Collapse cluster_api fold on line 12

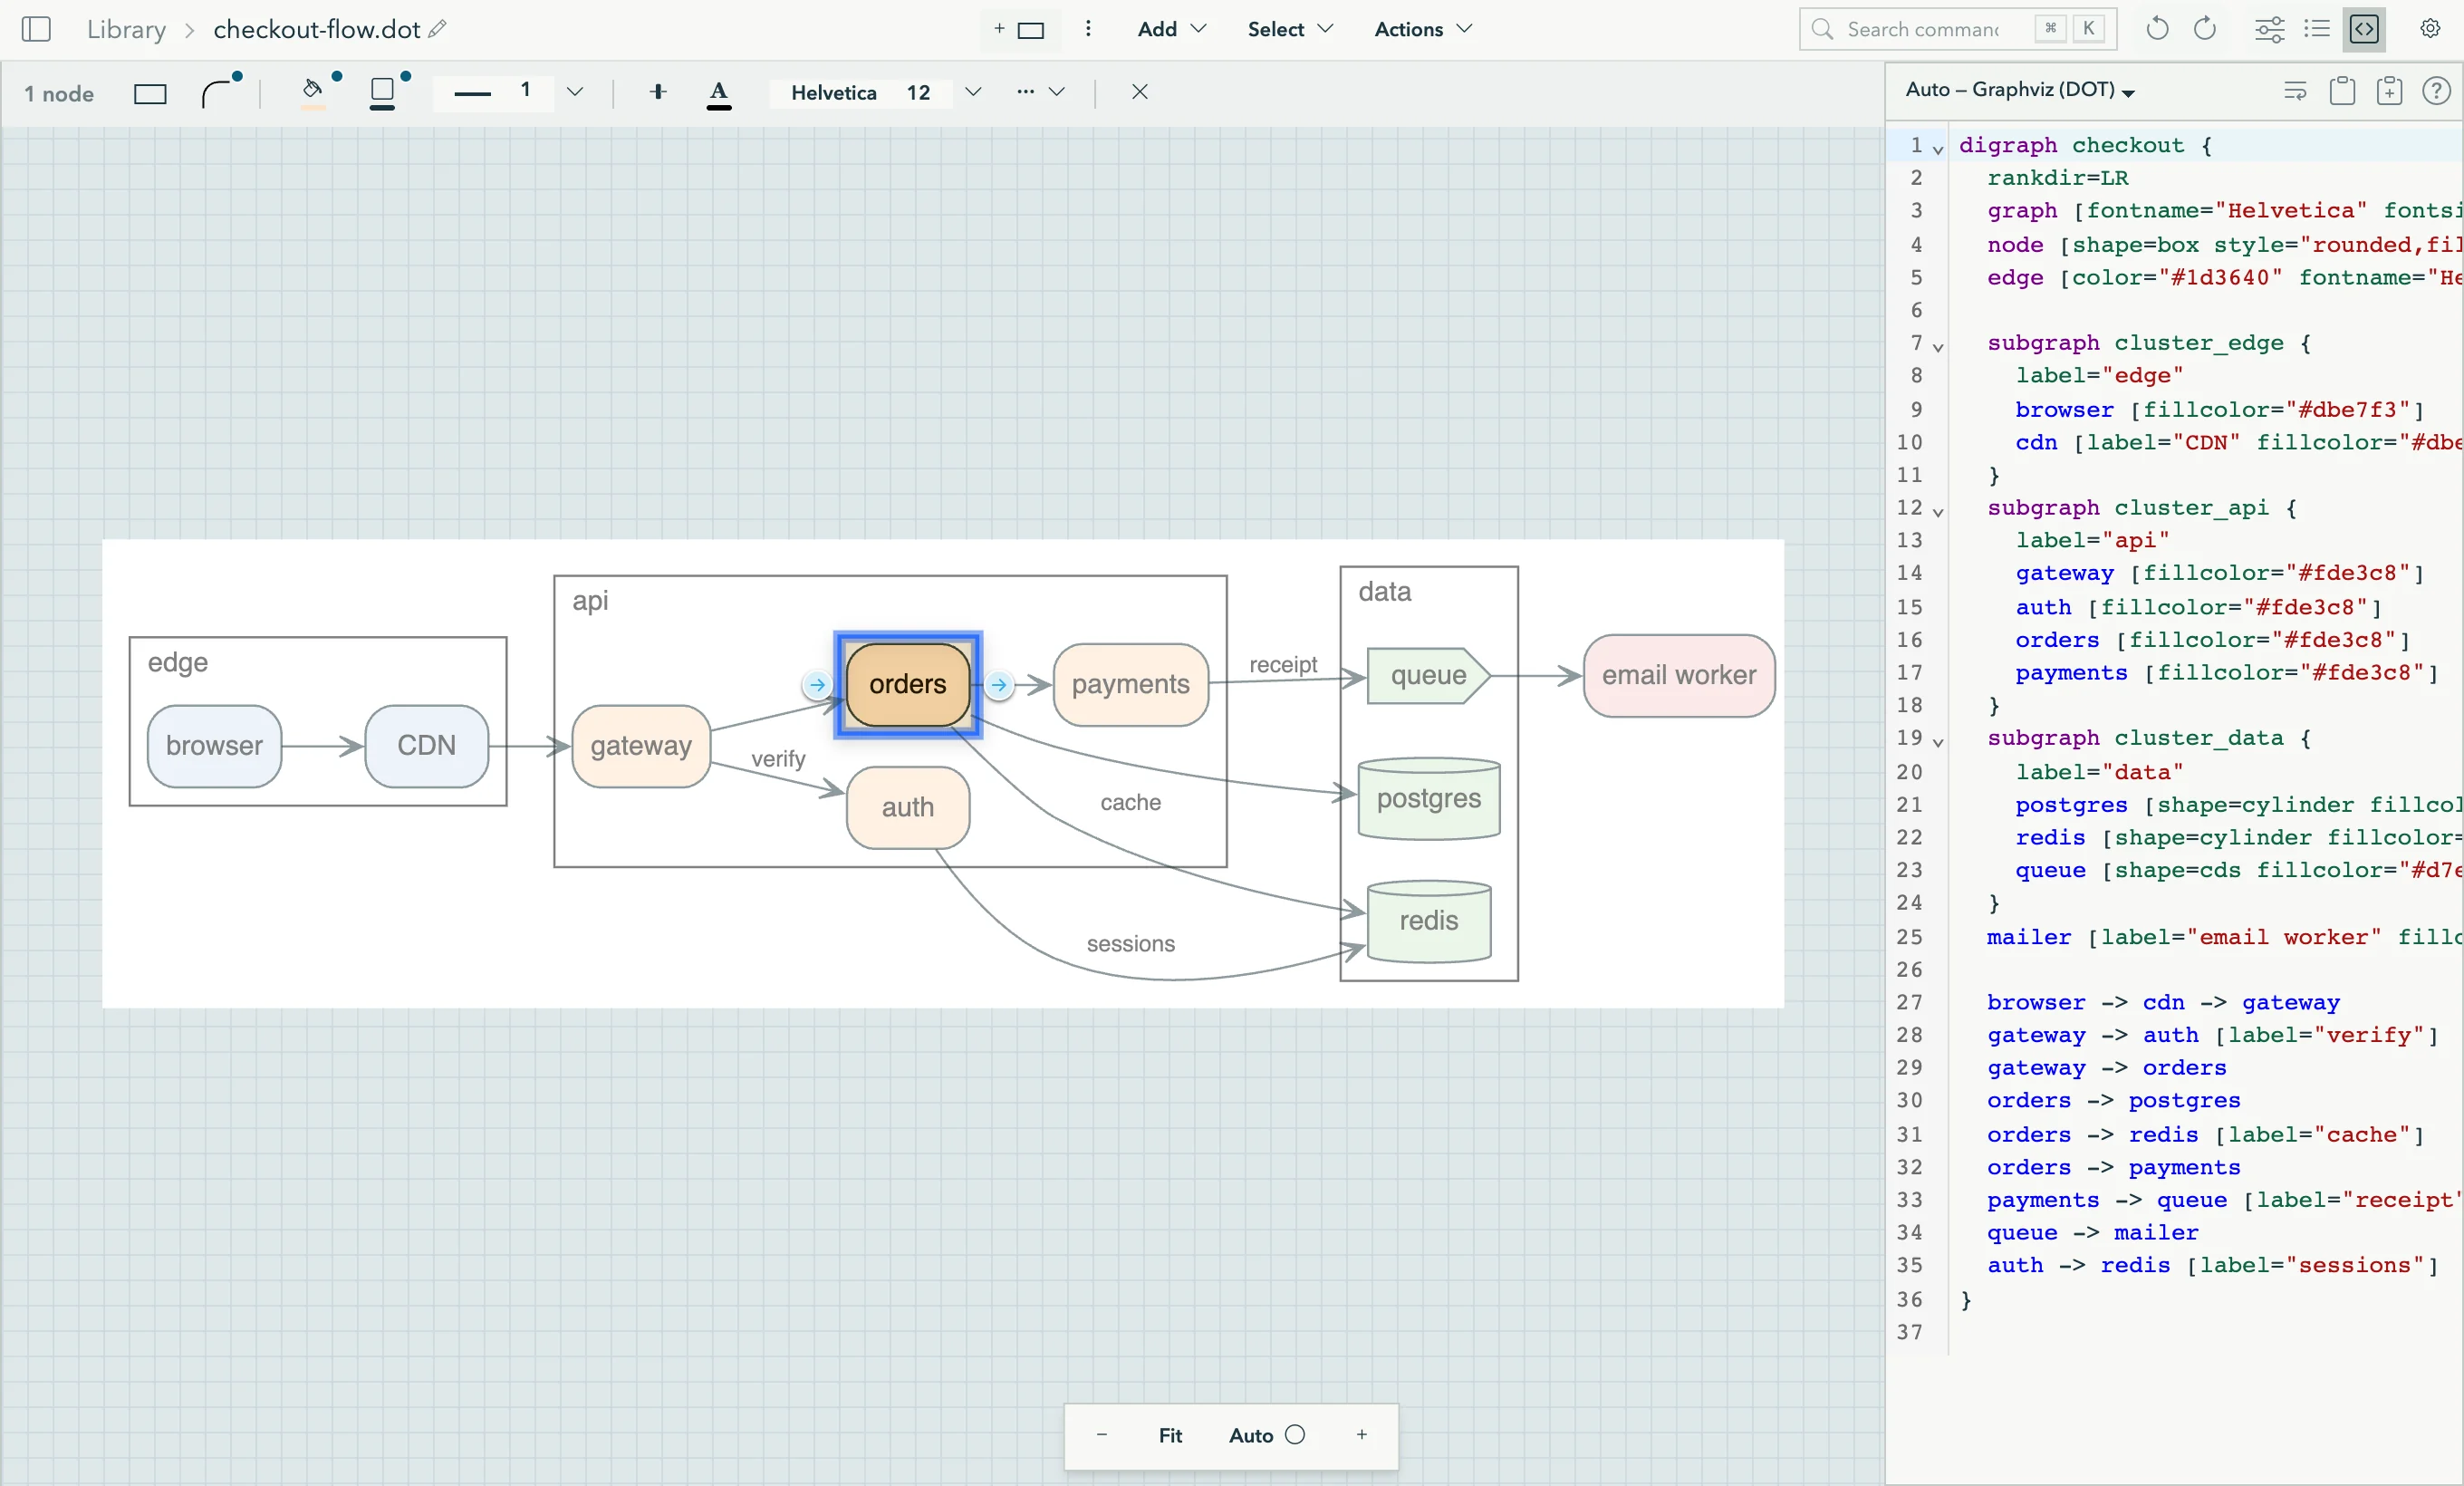coord(1938,512)
